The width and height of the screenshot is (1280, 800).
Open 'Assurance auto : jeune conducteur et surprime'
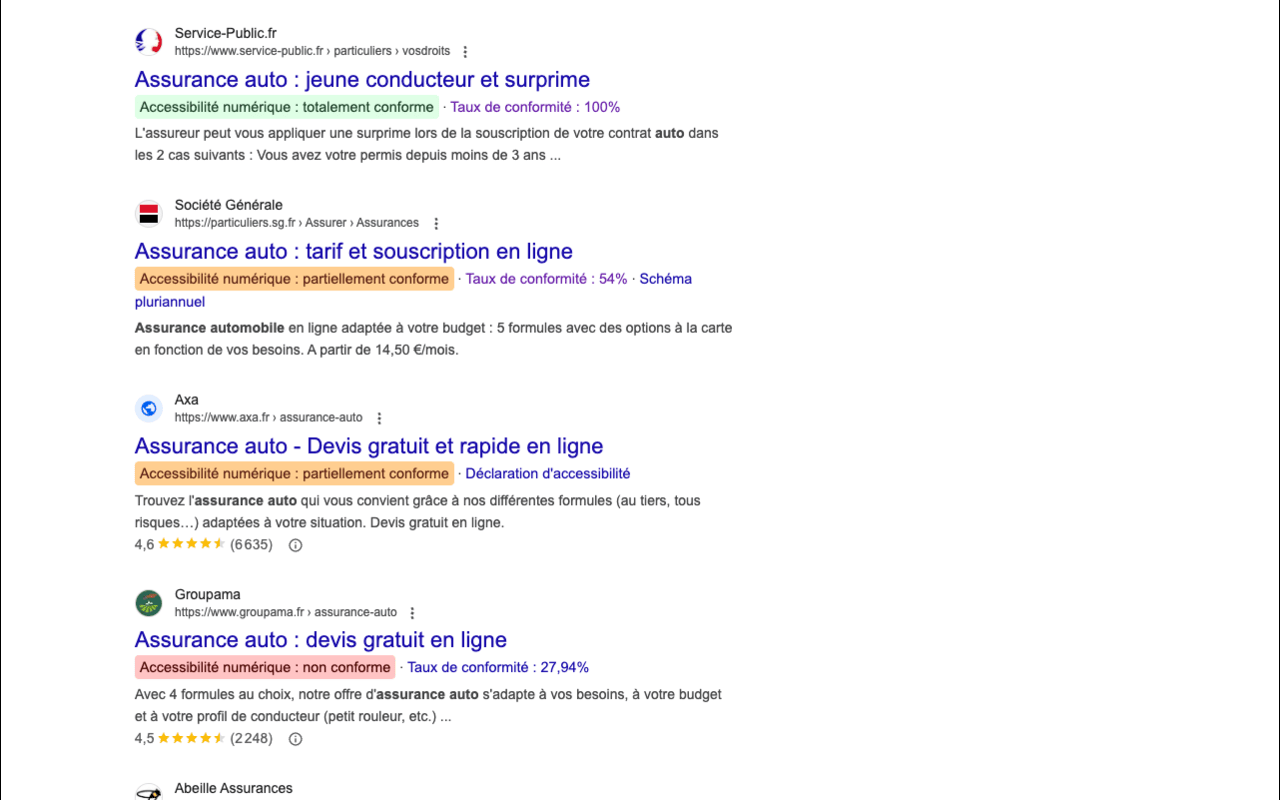[362, 79]
